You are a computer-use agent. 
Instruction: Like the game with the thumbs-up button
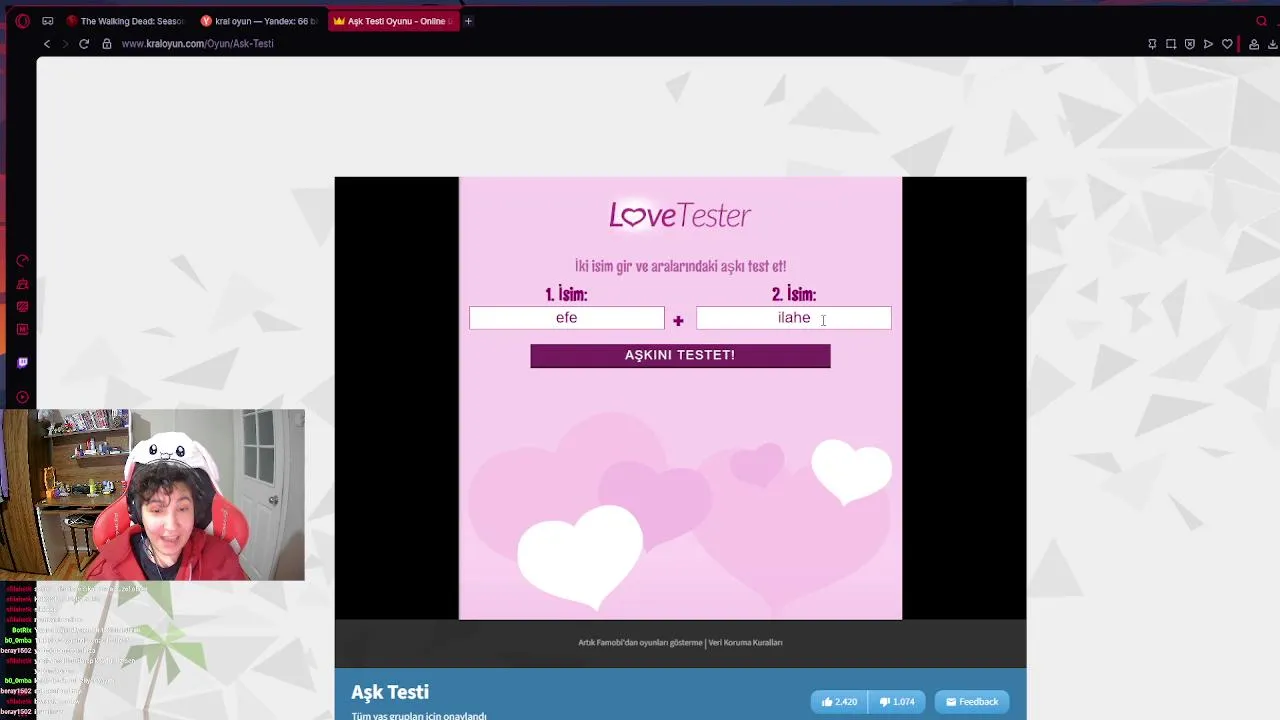pyautogui.click(x=839, y=702)
